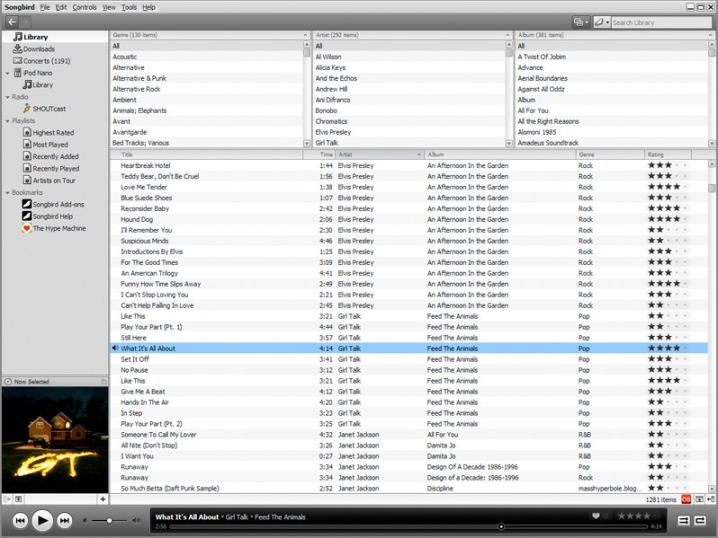Click the Search Library field

click(x=660, y=22)
